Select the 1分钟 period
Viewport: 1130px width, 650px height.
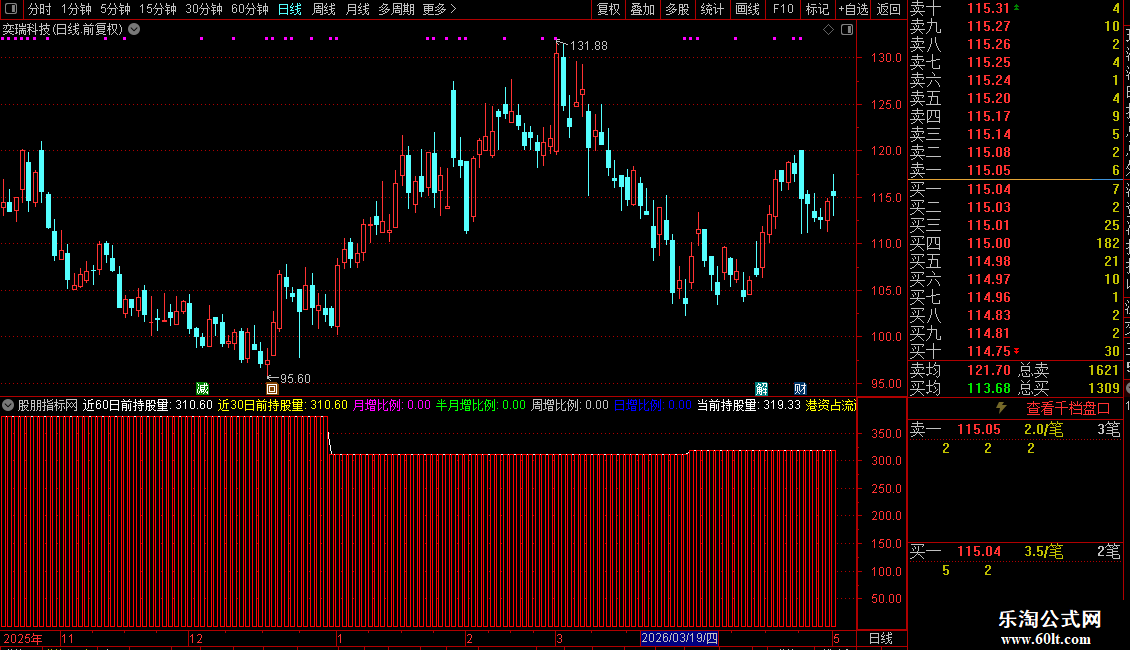[x=76, y=9]
